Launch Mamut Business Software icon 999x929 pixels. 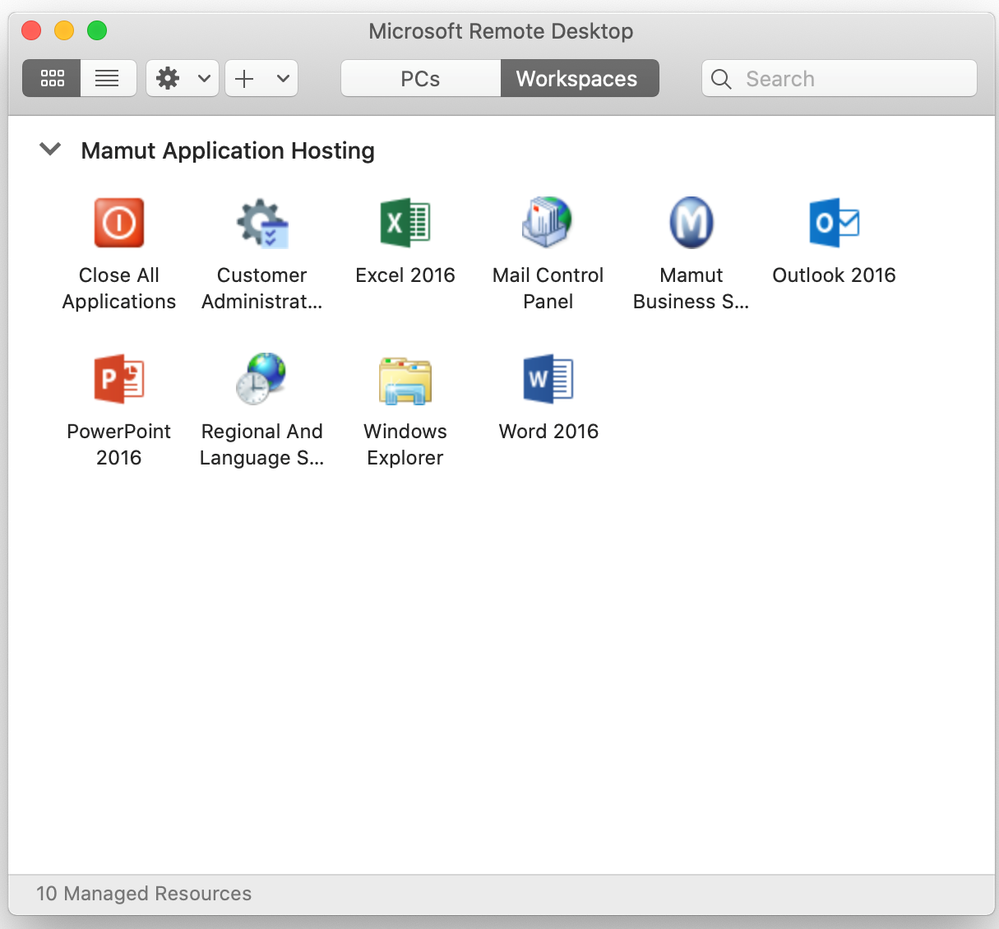691,222
